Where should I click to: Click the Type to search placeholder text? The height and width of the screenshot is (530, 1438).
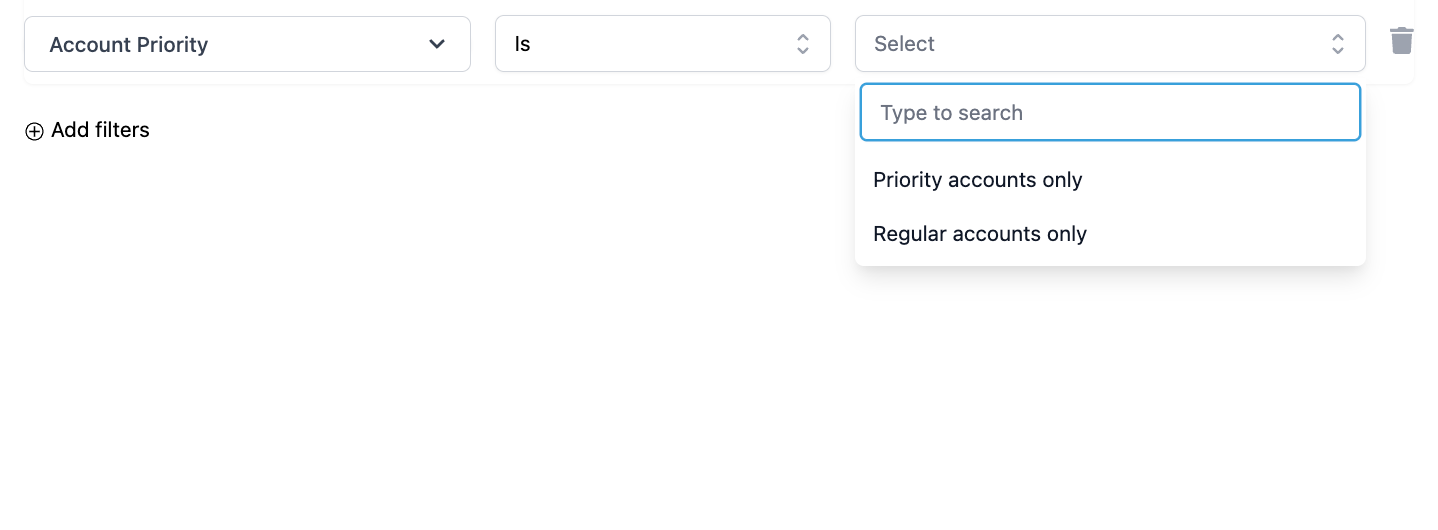coord(951,113)
